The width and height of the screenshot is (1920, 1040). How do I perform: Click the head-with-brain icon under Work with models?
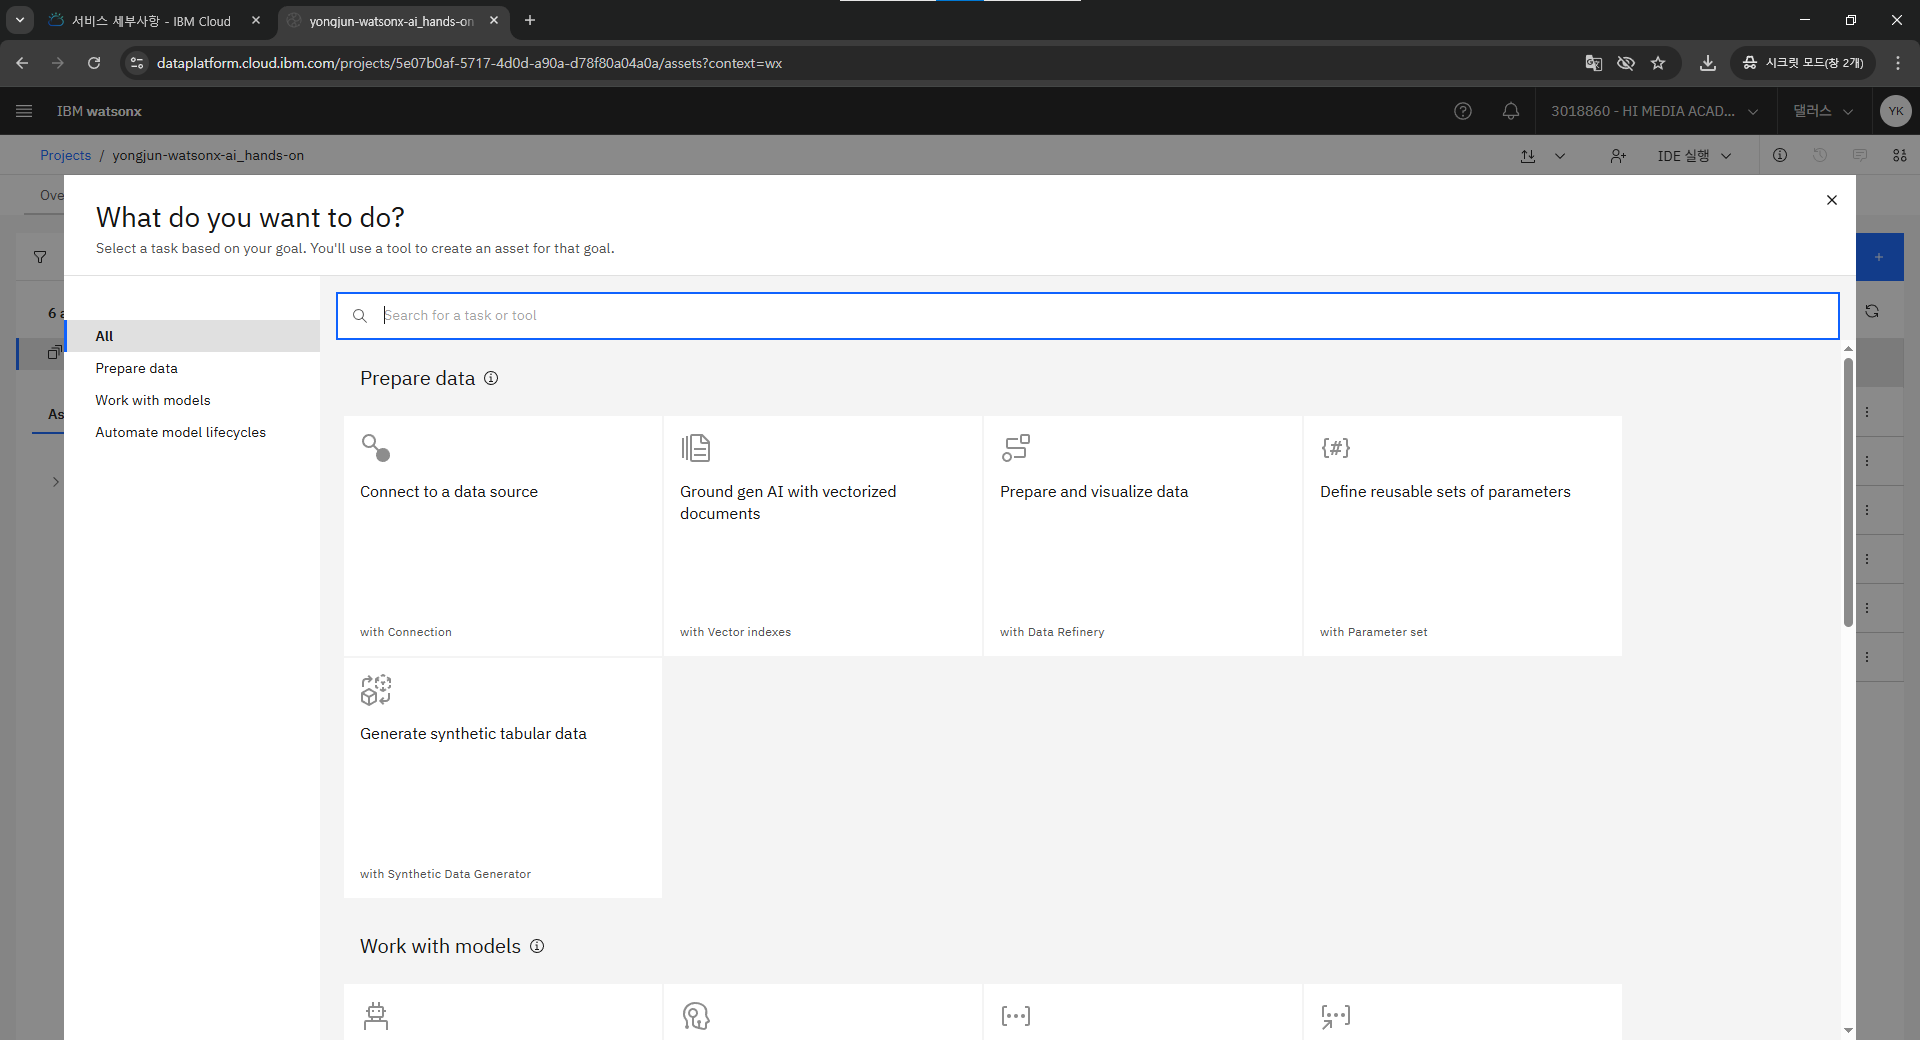point(696,1016)
